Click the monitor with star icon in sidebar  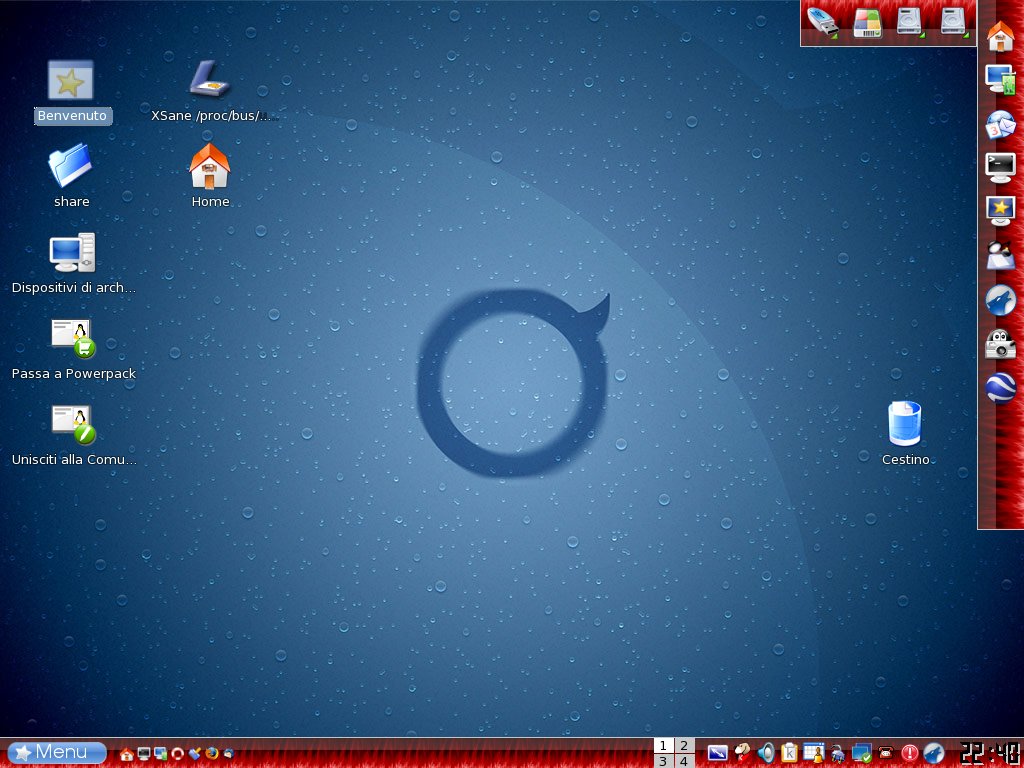[x=1000, y=211]
